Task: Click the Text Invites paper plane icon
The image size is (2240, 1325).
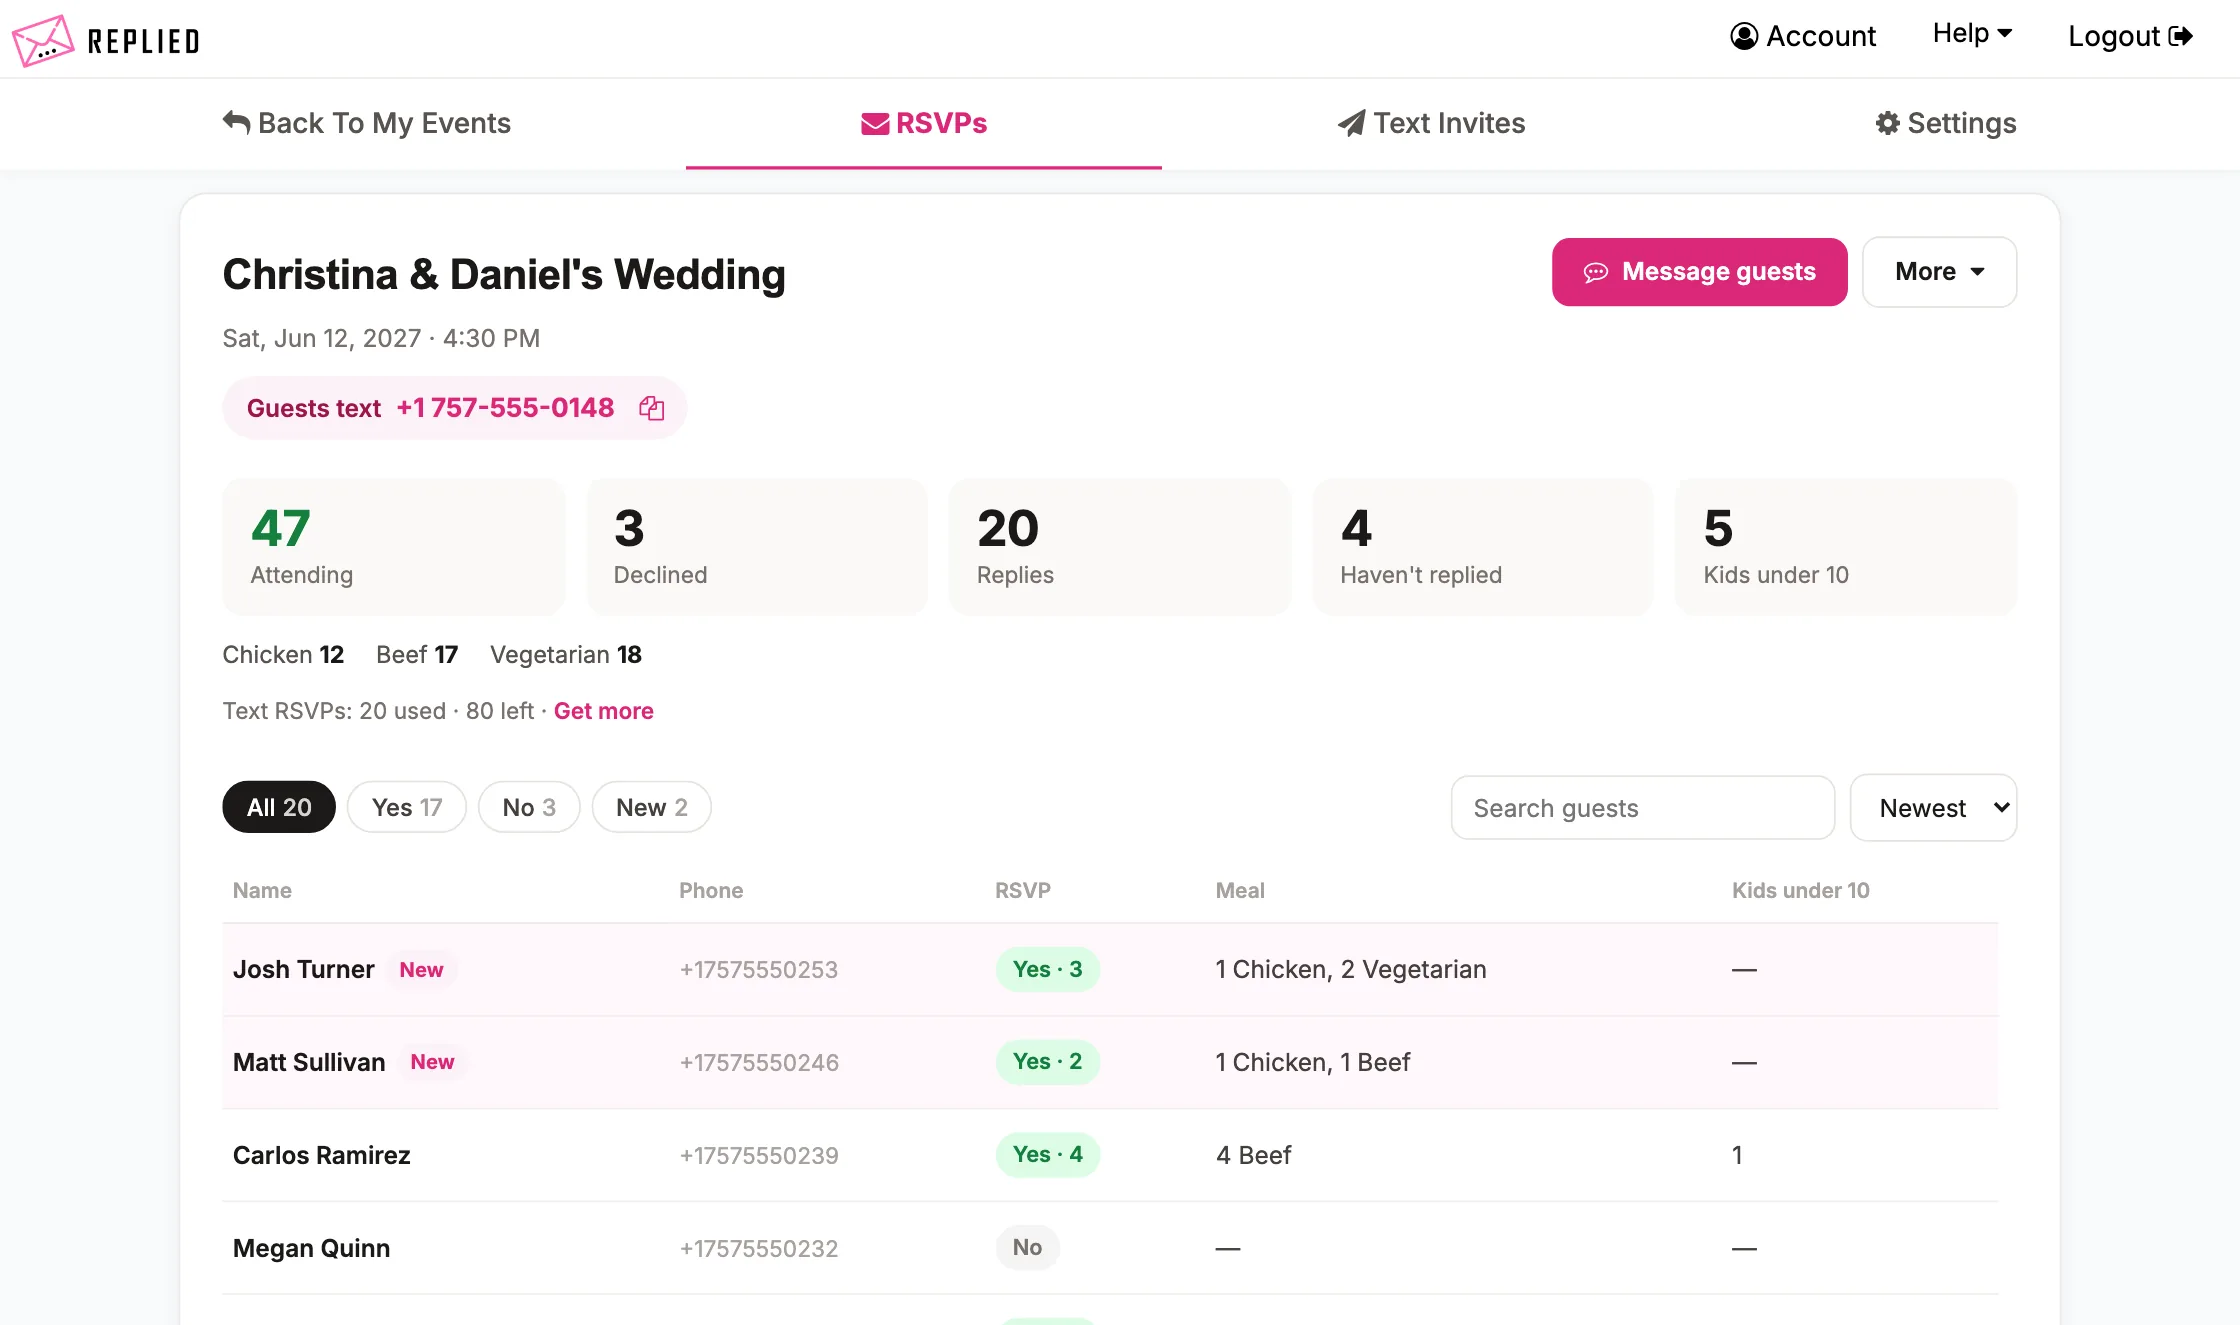Action: point(1351,123)
